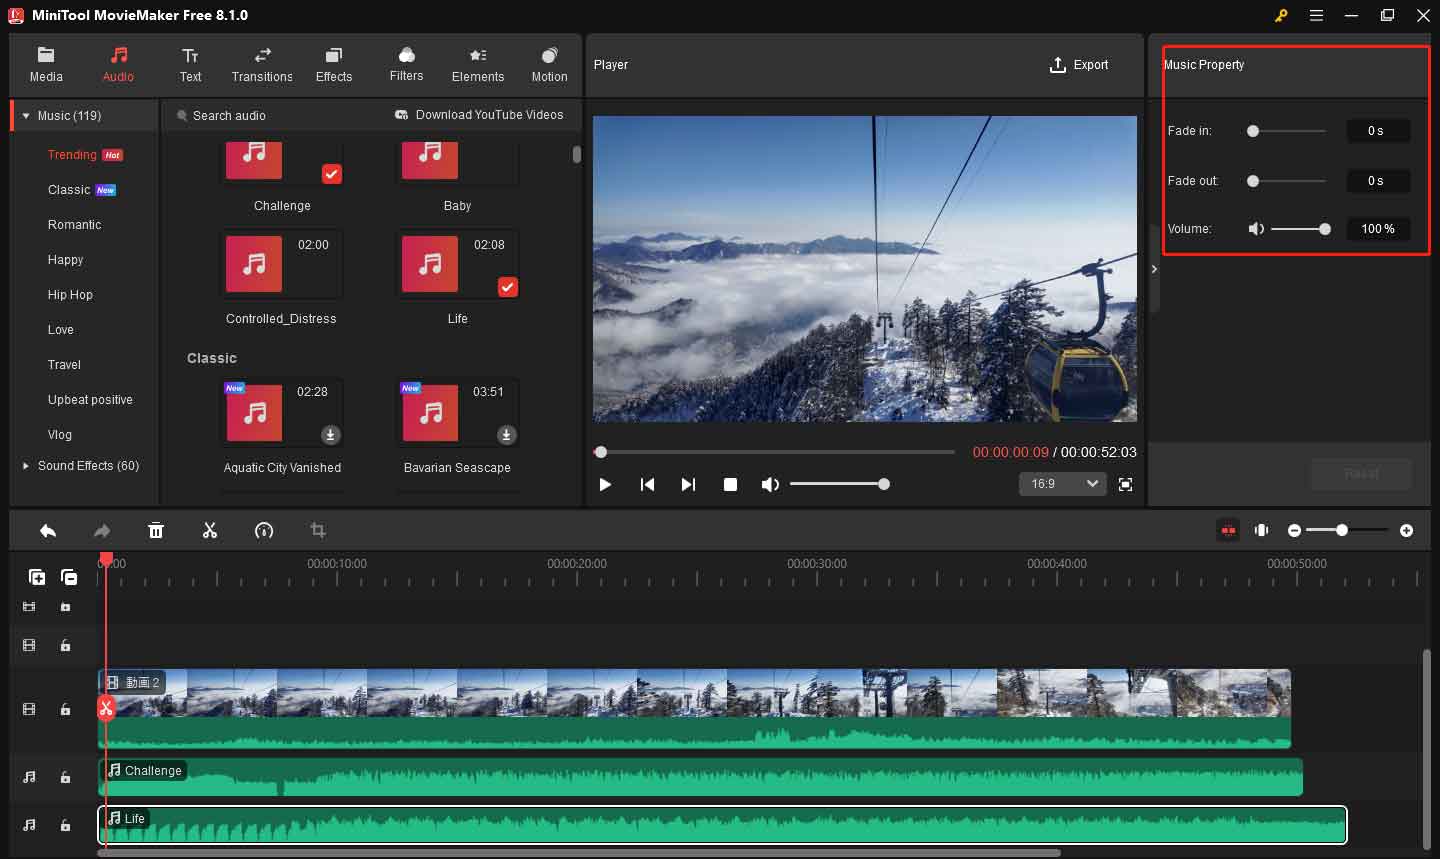This screenshot has width=1440, height=859.
Task: Download the Bavarian Seascape track
Action: tap(506, 435)
